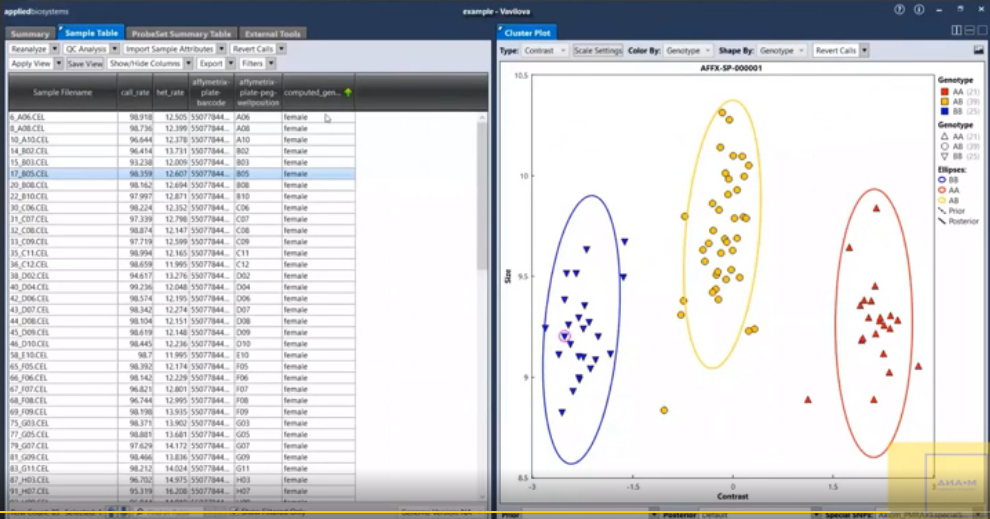Click the Save View button
This screenshot has width=990, height=519.
coord(85,63)
